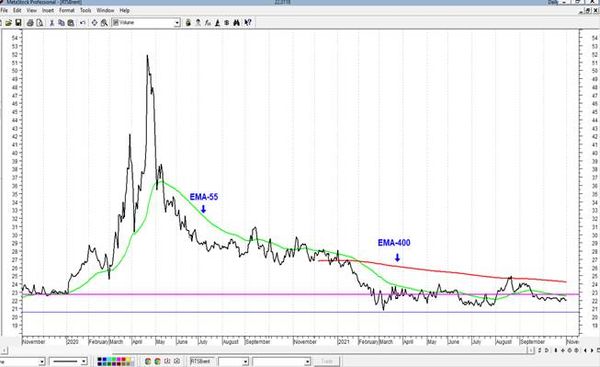Viewport: 600px width, 367px height.
Task: Expand the Volume indicator dropdown
Action: click(x=177, y=23)
